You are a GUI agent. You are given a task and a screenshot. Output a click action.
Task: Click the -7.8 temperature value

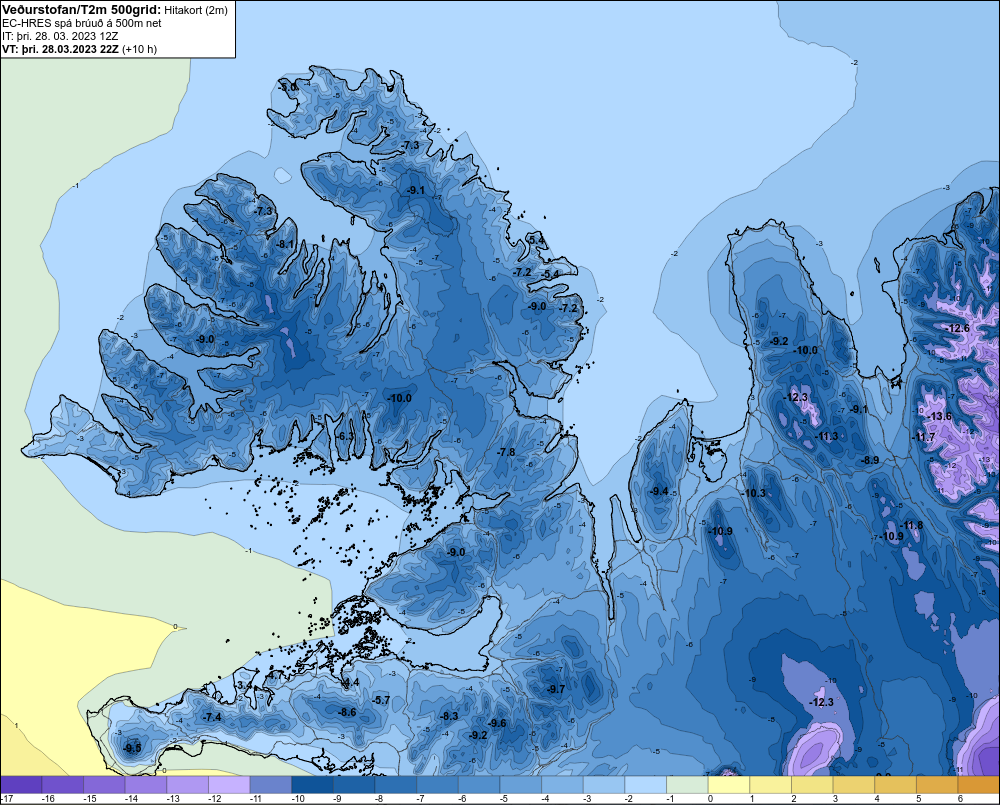tap(506, 452)
